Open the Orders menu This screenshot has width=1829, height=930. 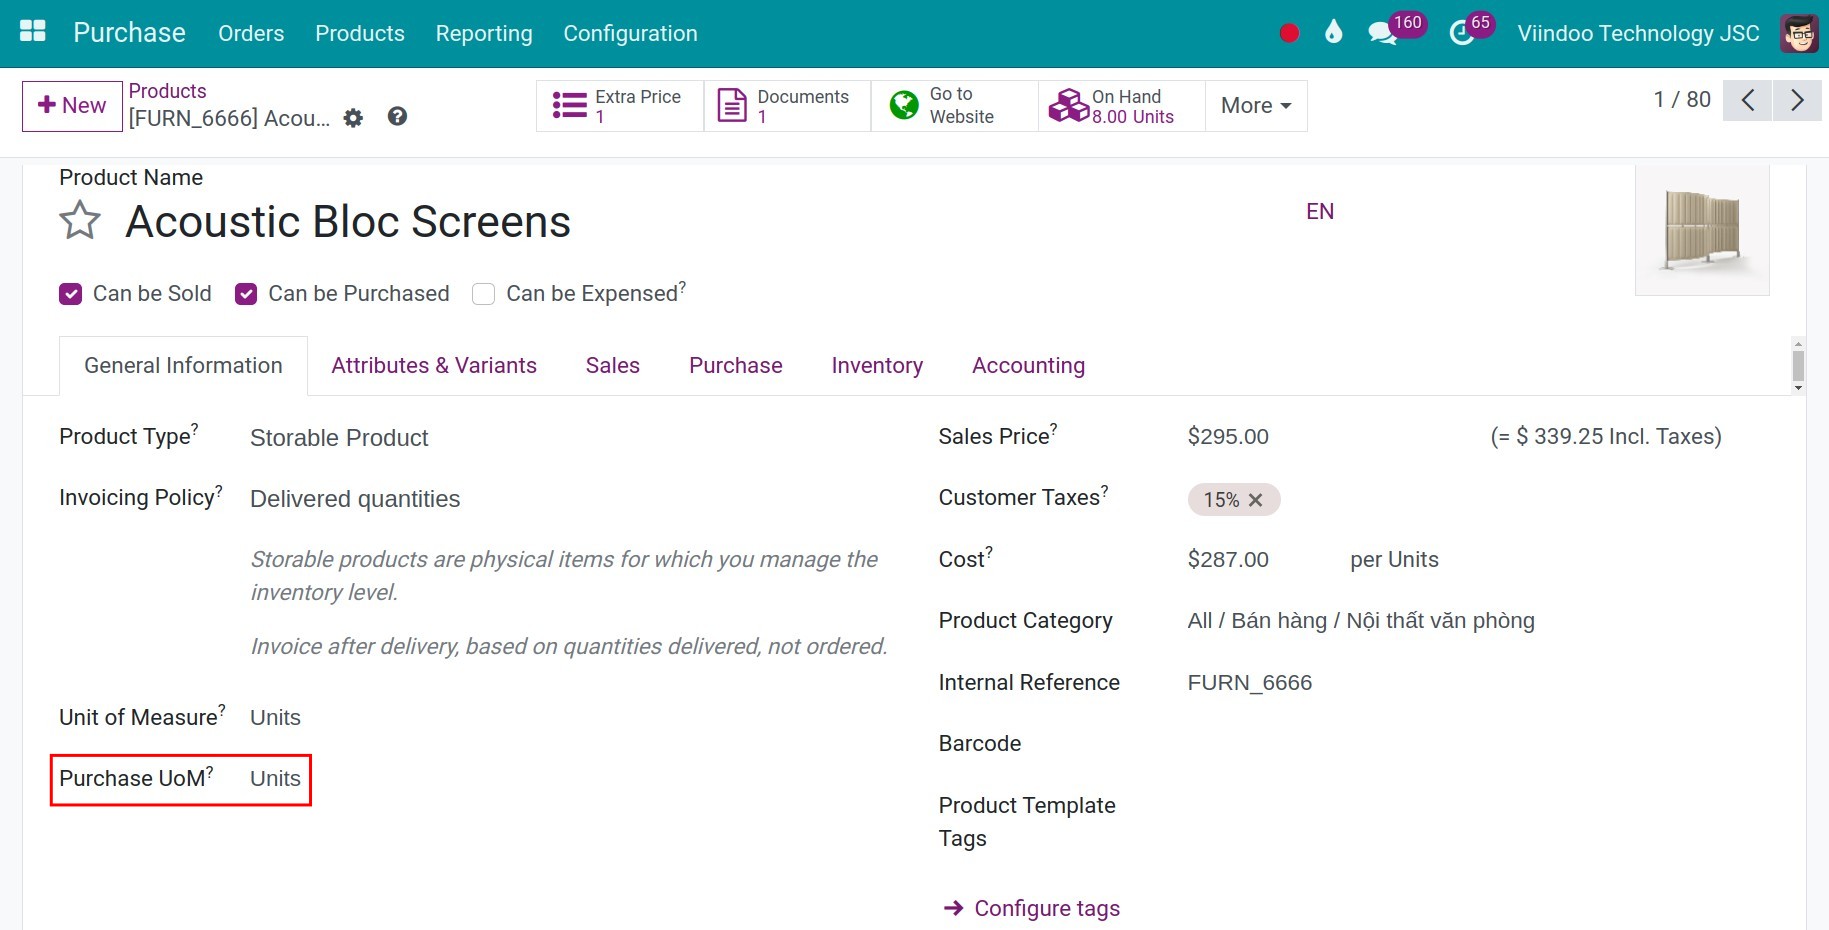click(251, 33)
